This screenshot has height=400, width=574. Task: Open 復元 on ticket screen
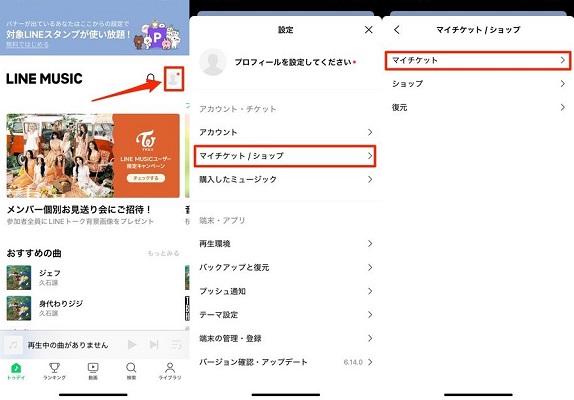click(478, 108)
